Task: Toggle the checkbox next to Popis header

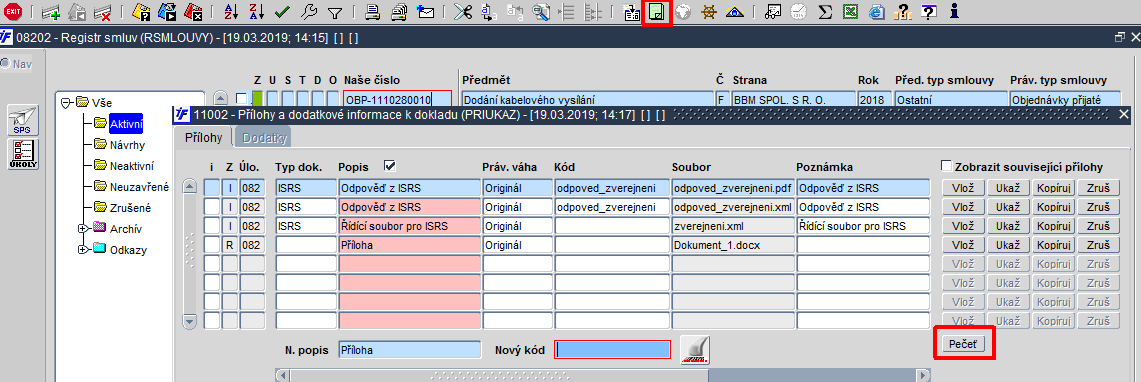Action: click(388, 165)
